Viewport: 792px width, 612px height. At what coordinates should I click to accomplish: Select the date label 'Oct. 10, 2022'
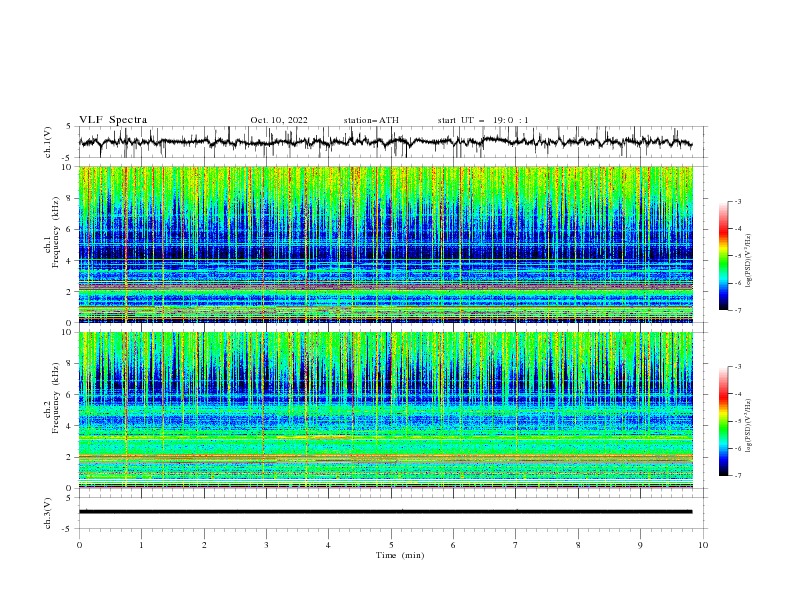(279, 120)
